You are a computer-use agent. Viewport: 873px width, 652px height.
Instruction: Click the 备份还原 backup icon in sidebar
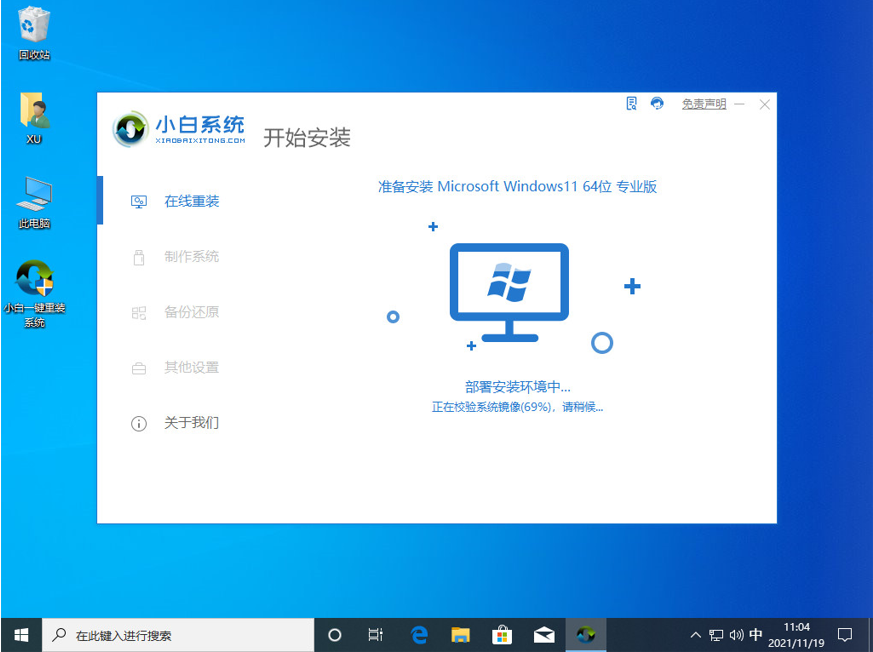tap(139, 312)
